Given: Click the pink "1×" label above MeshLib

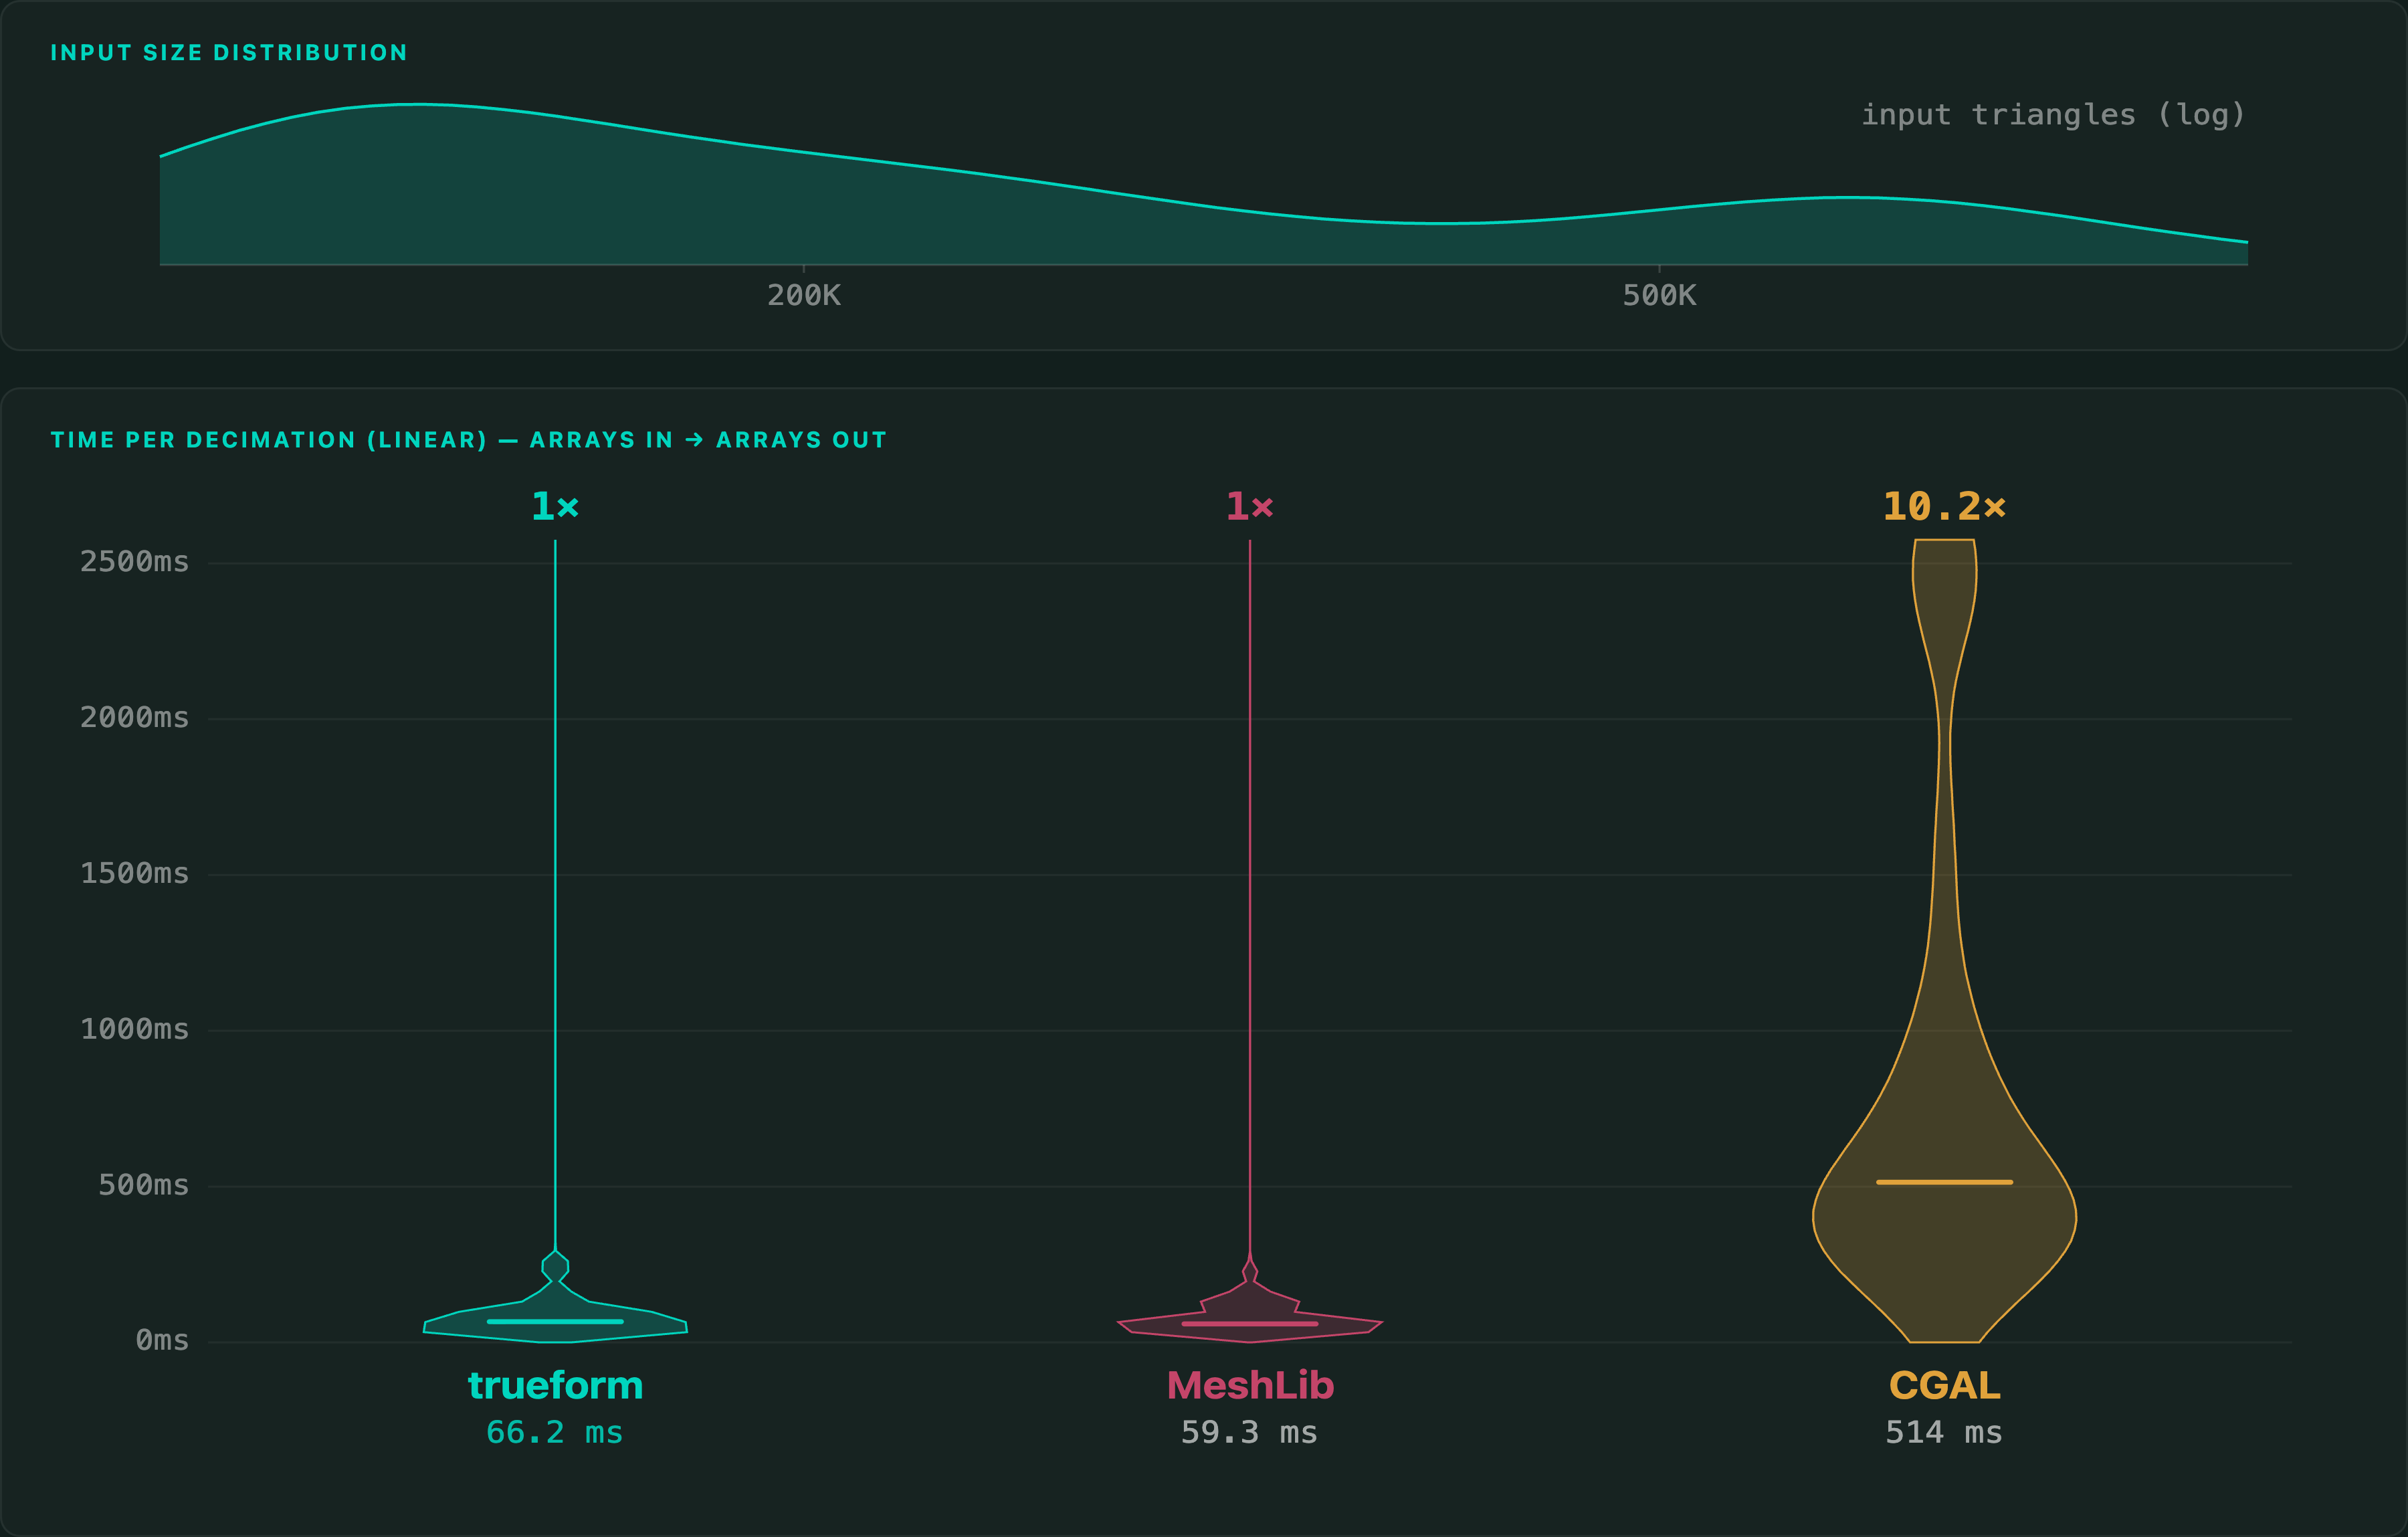Looking at the screenshot, I should 1250,506.
